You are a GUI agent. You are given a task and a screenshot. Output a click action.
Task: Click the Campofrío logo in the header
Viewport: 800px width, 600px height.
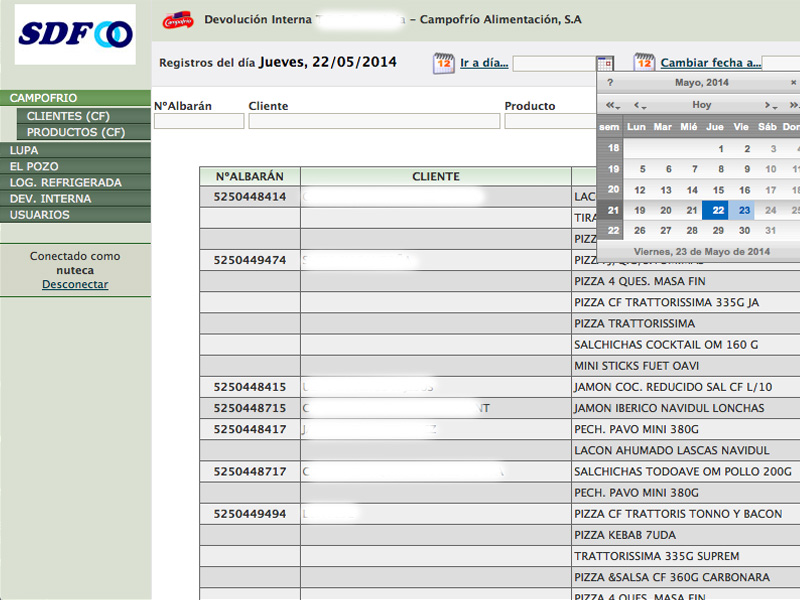point(177,19)
